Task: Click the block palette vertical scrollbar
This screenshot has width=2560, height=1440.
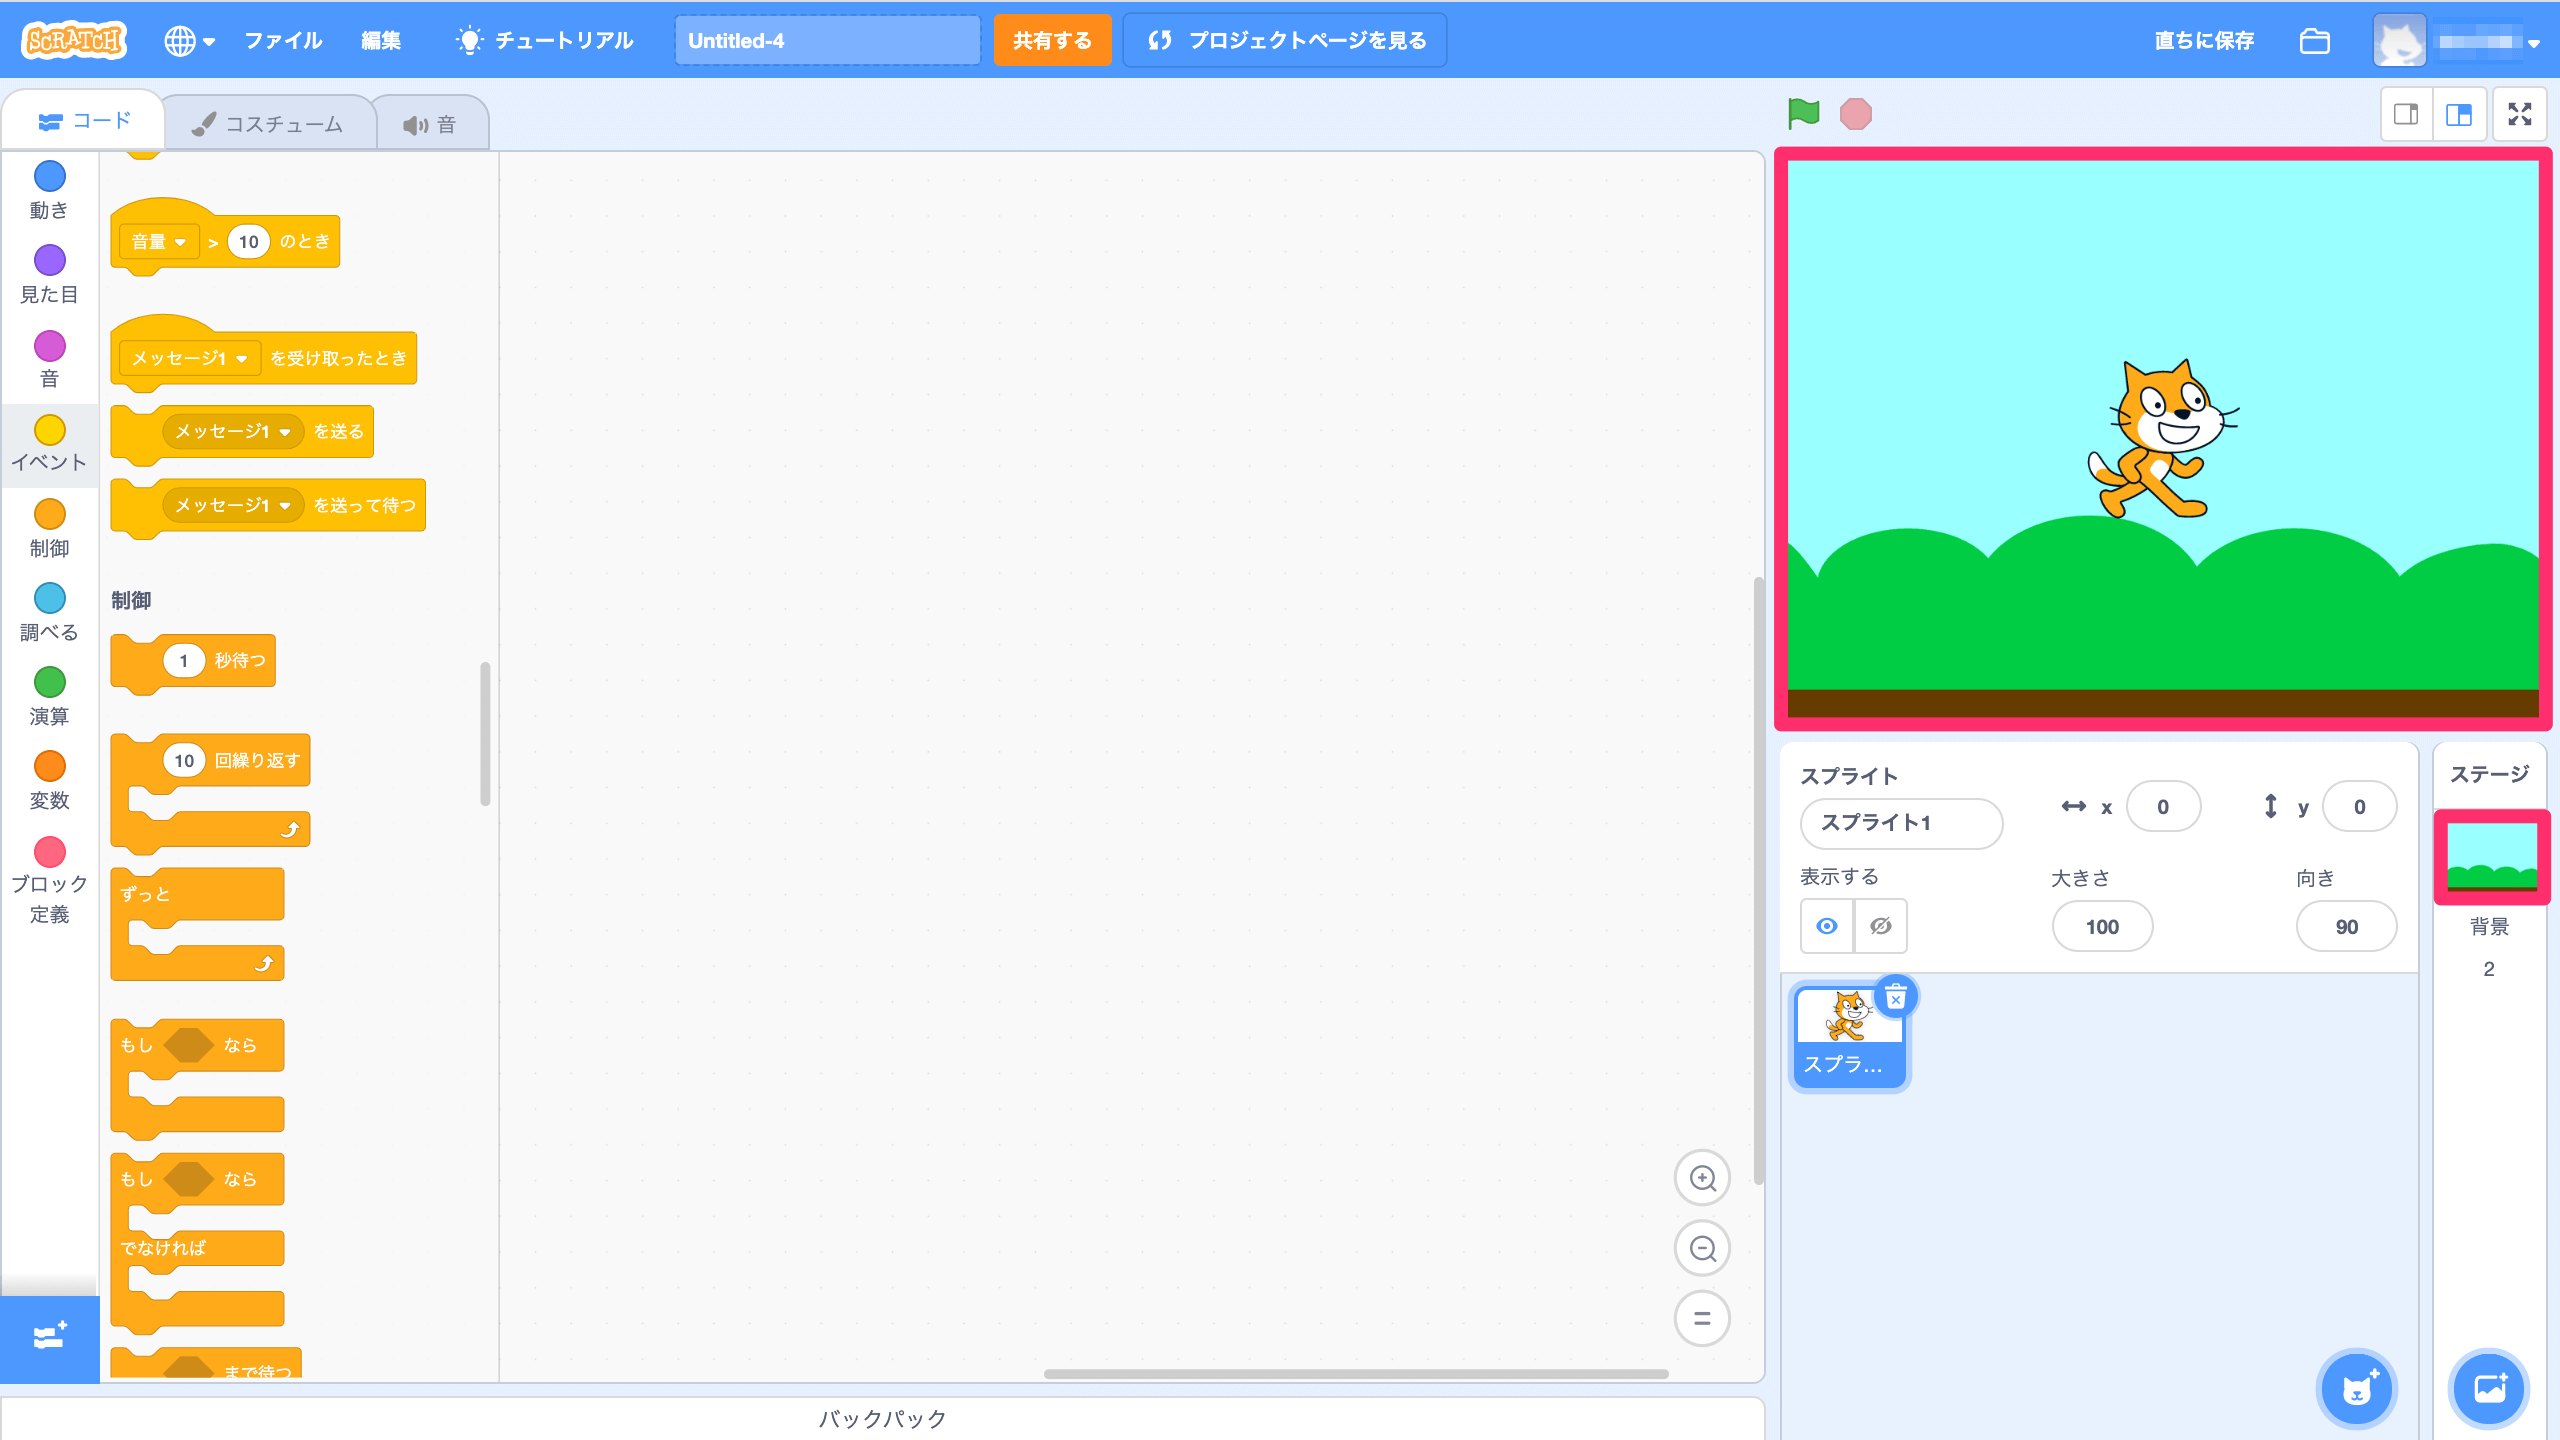Action: (x=485, y=733)
